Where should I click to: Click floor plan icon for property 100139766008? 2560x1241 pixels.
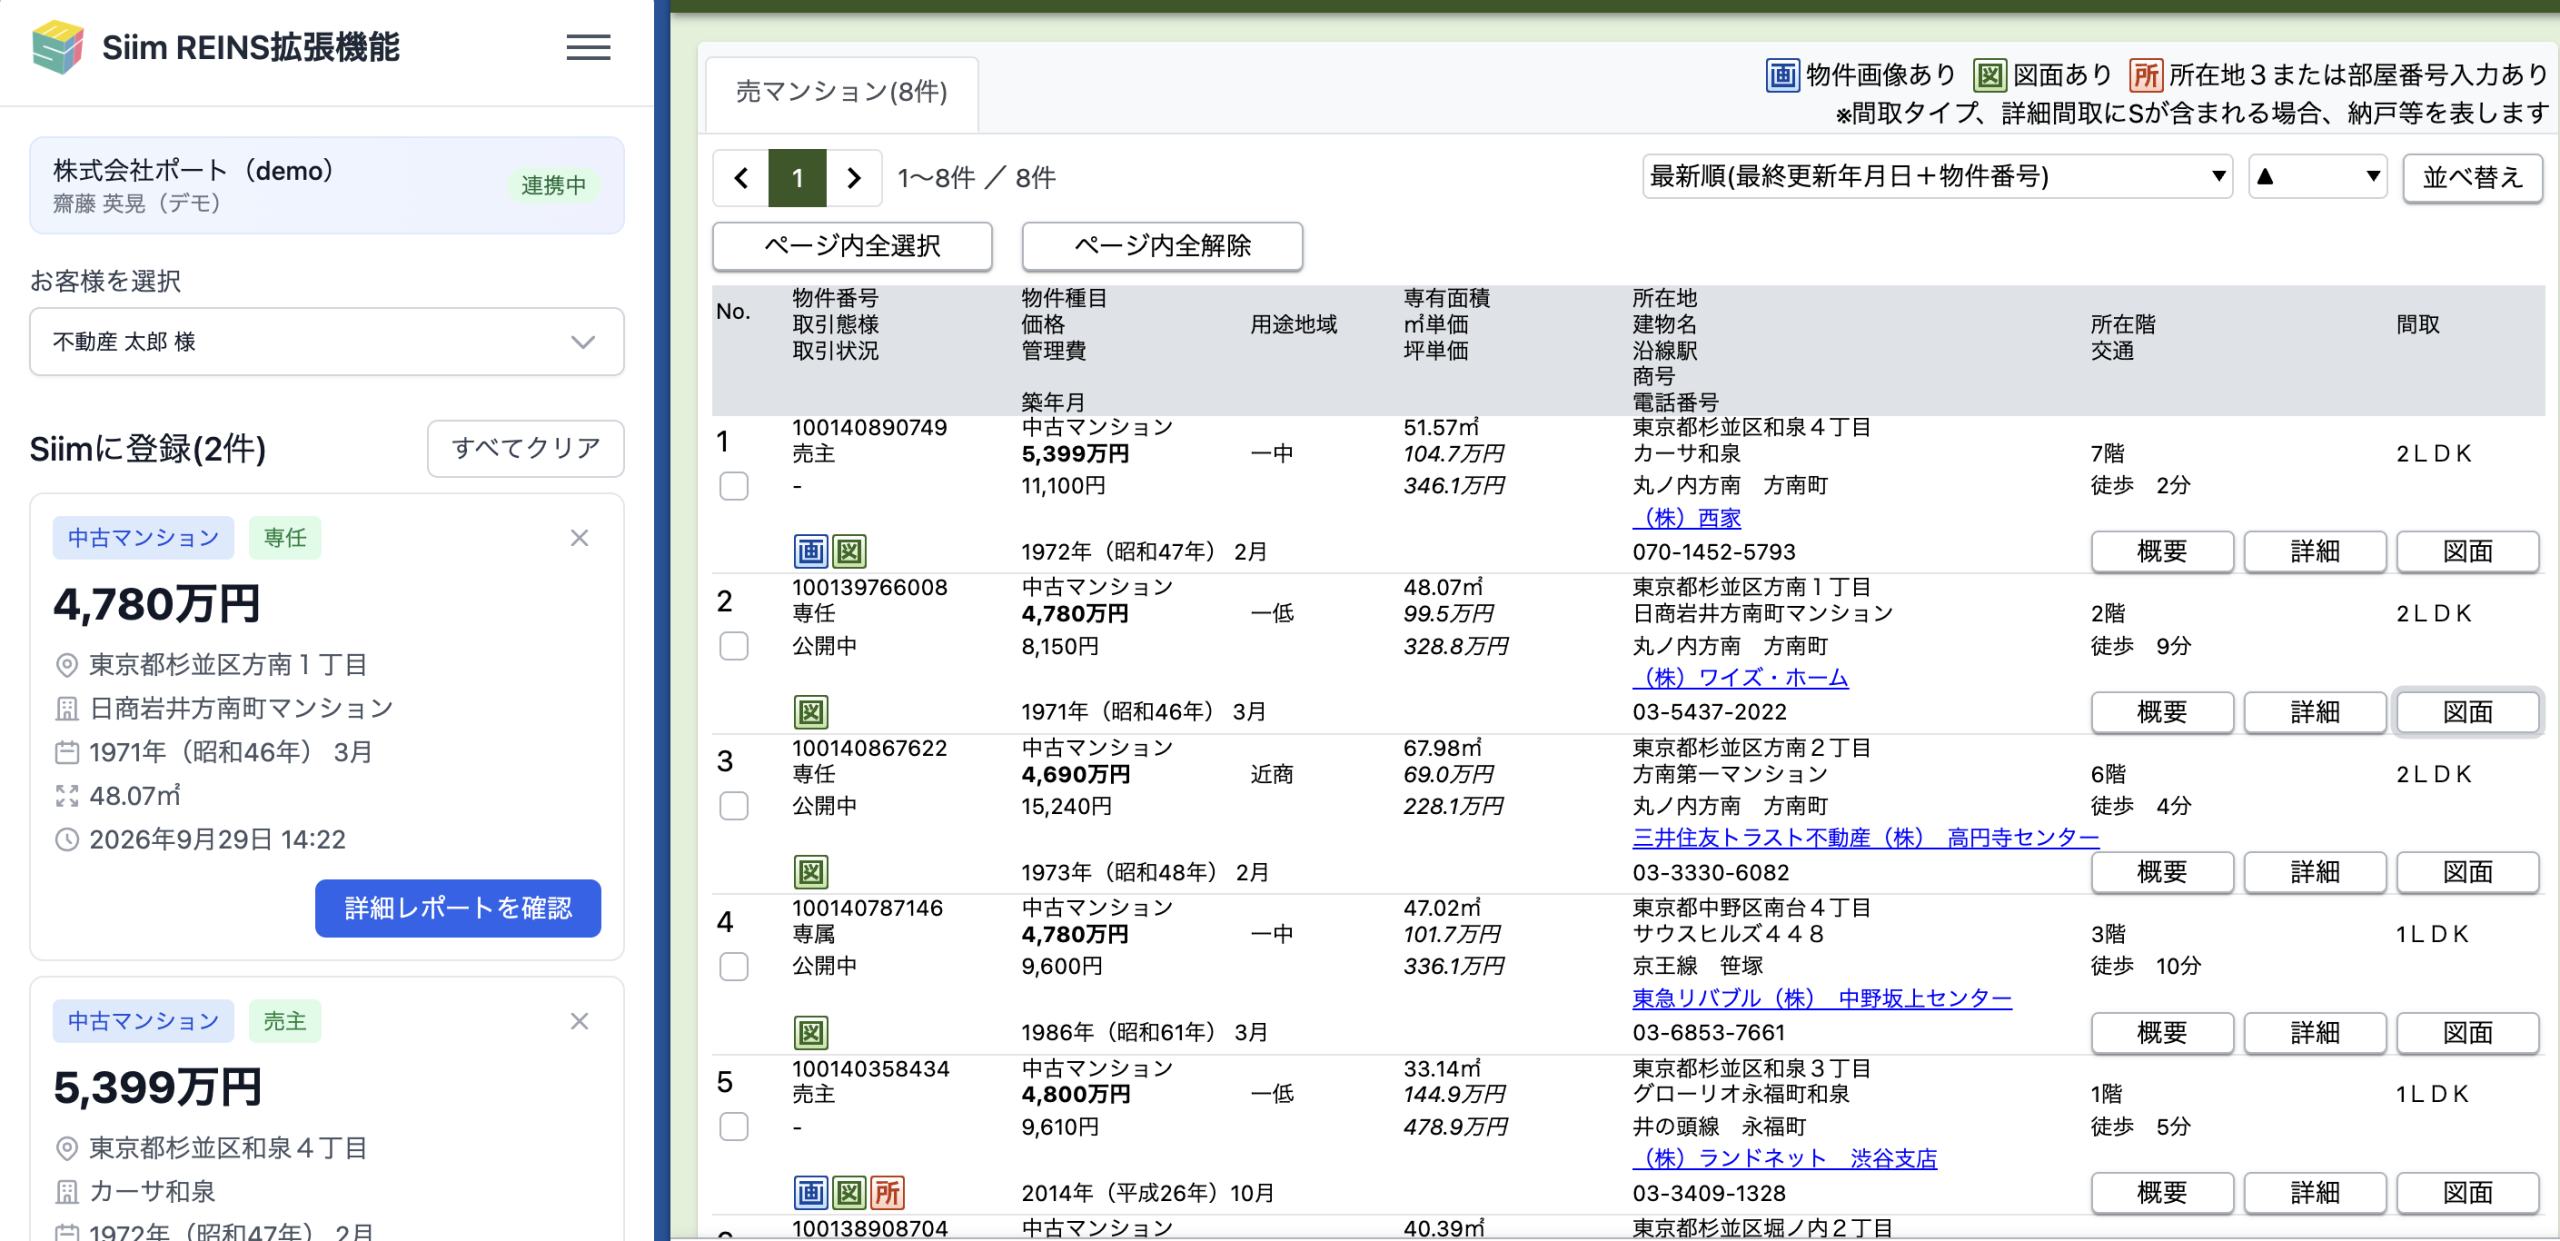pos(811,712)
